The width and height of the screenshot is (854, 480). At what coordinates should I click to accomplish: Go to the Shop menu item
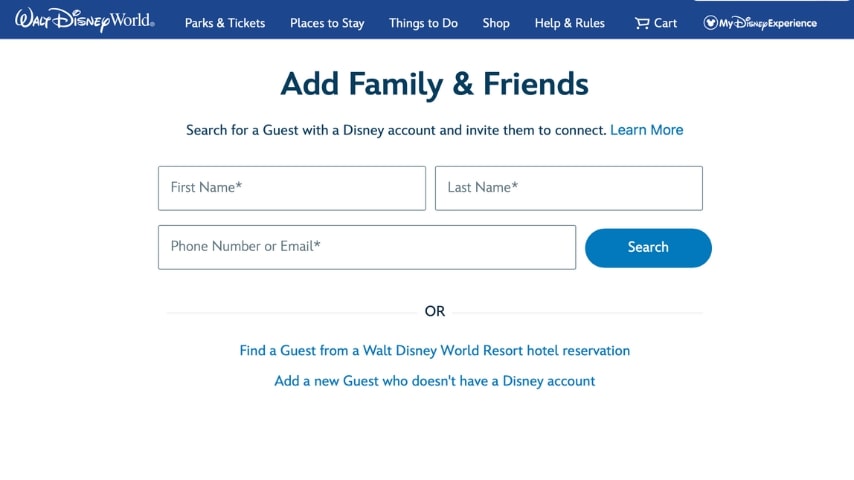coord(496,23)
